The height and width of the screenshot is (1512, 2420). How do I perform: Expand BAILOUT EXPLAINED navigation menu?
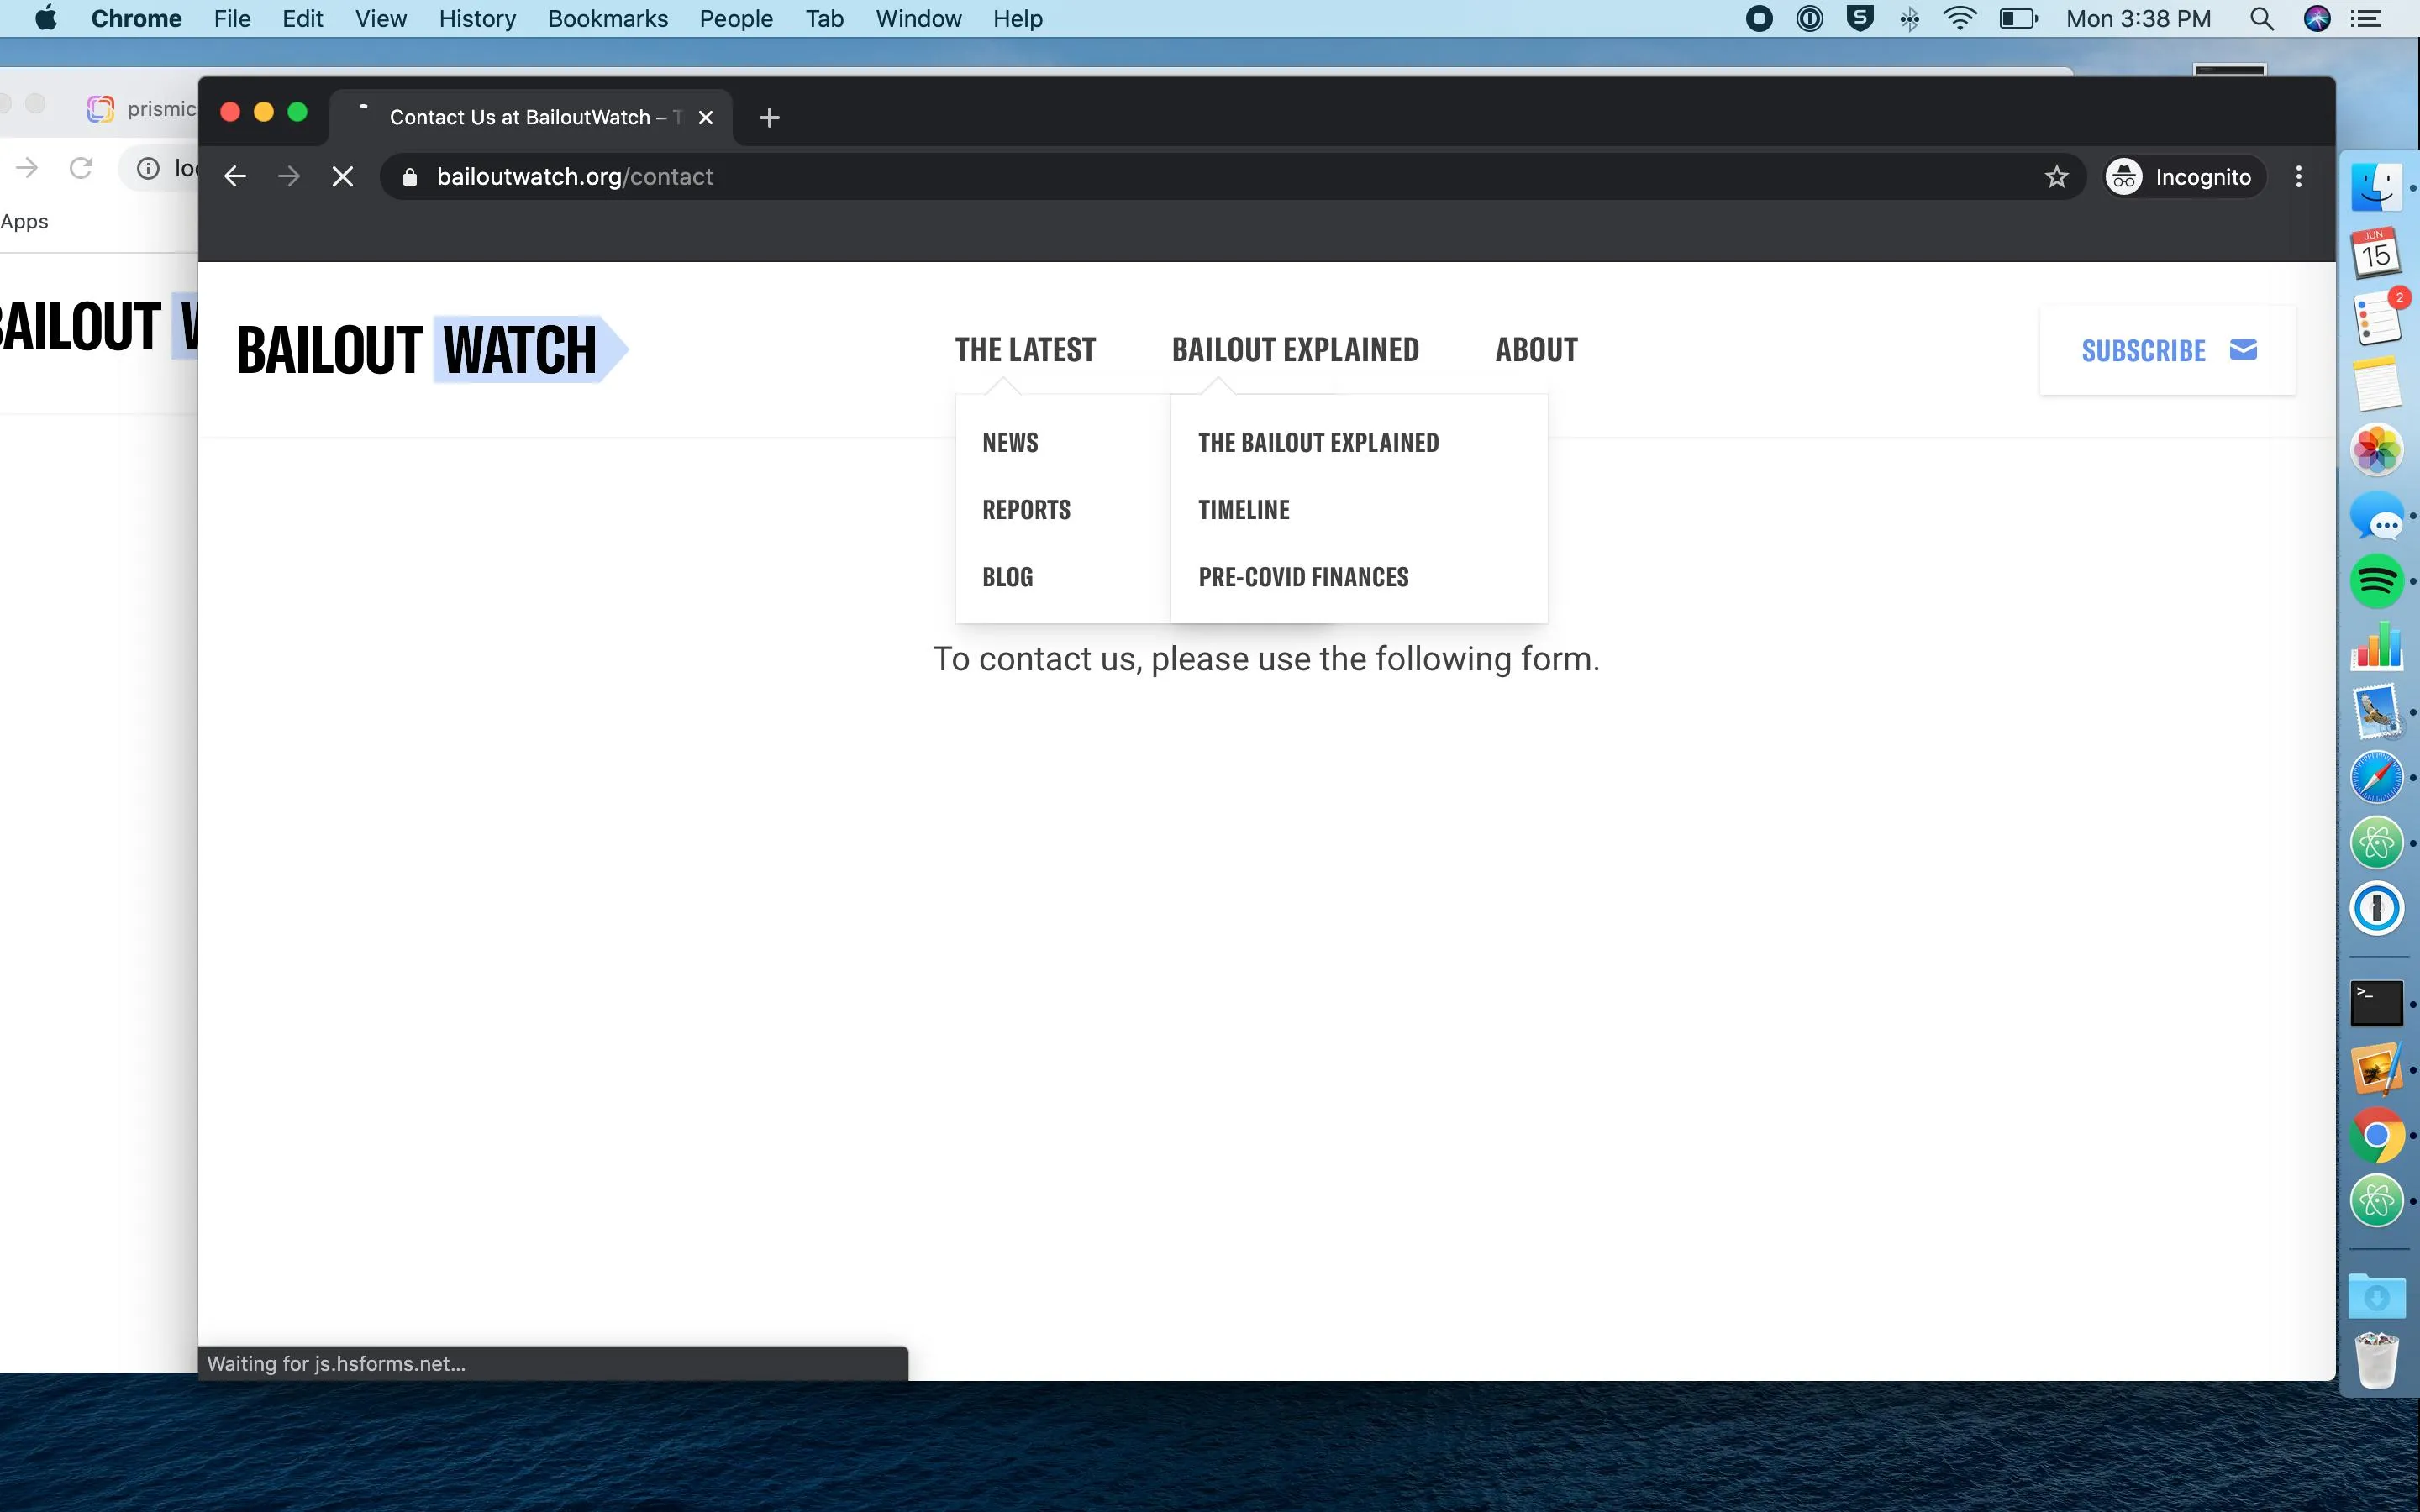point(1295,350)
